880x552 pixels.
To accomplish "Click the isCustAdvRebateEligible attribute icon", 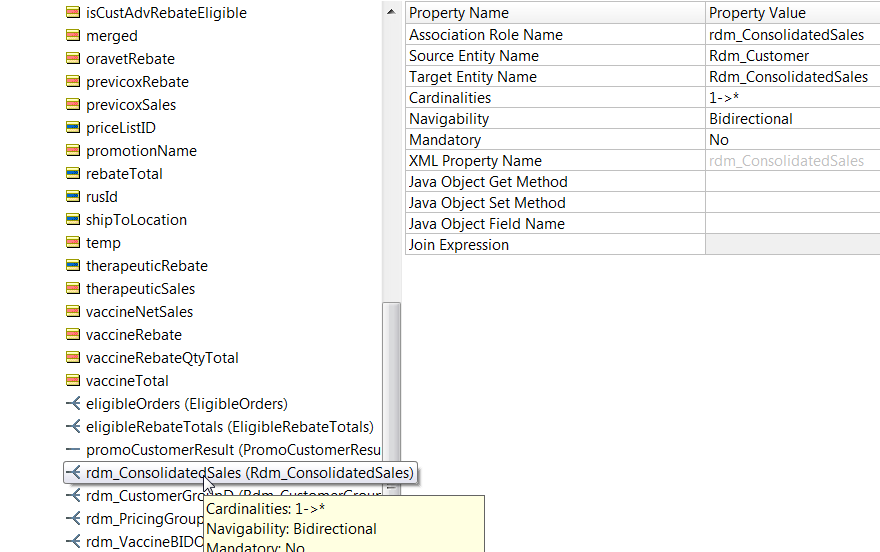I will click(x=73, y=12).
